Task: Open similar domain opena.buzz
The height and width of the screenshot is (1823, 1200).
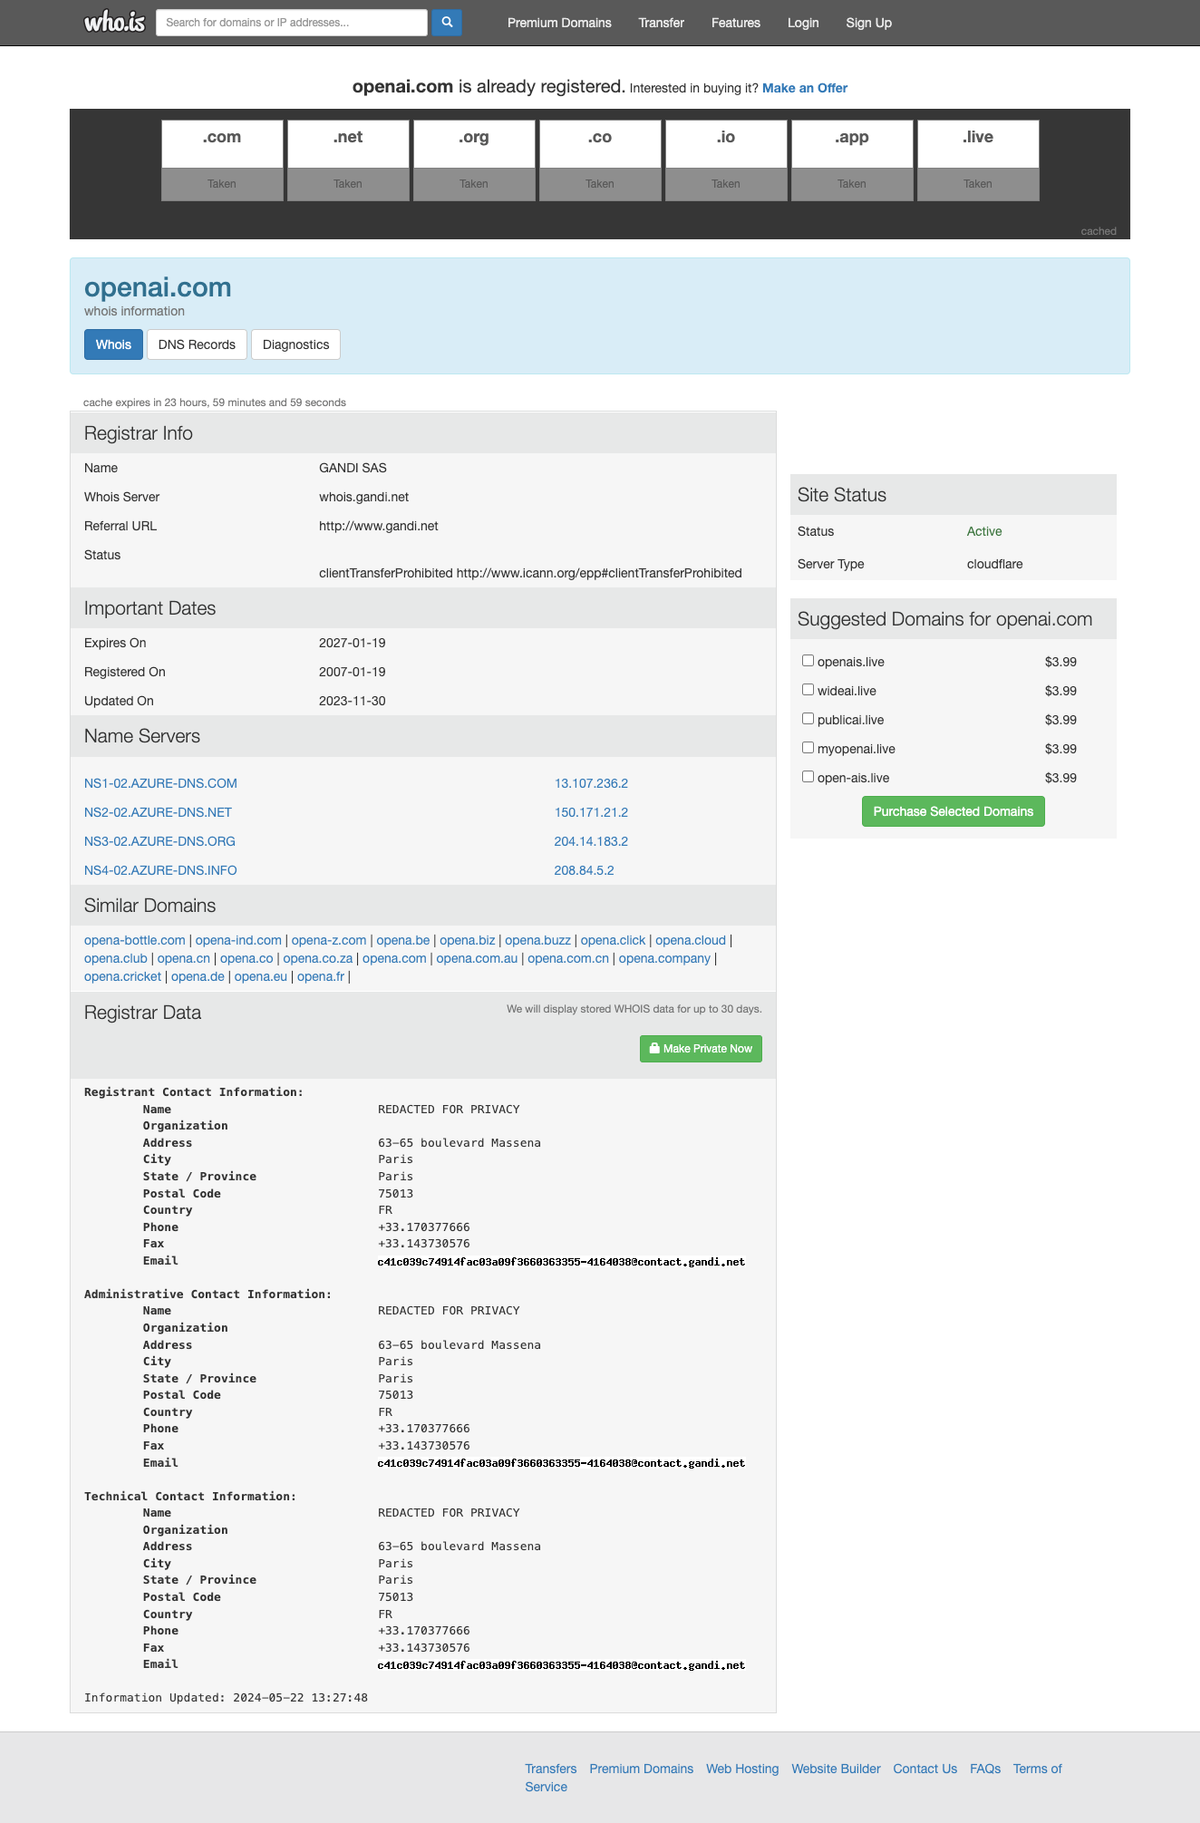Action: [x=538, y=940]
